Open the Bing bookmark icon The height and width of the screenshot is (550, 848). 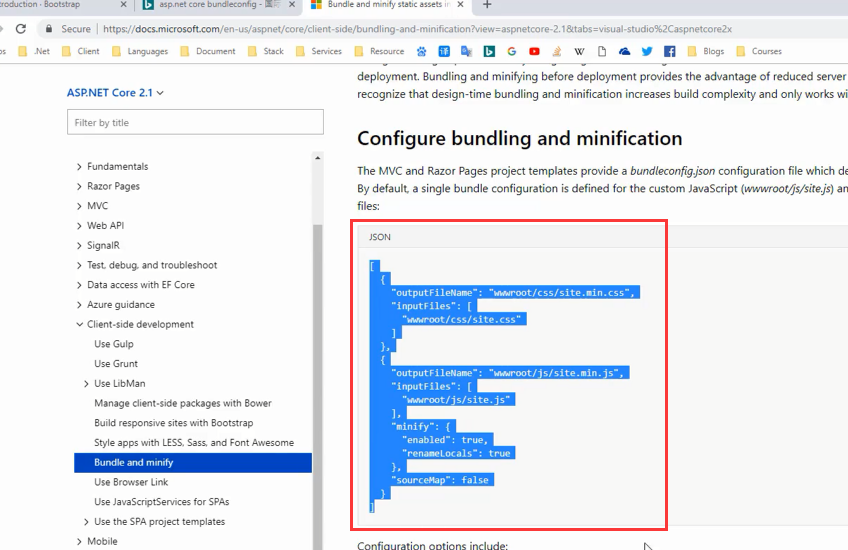pos(489,51)
